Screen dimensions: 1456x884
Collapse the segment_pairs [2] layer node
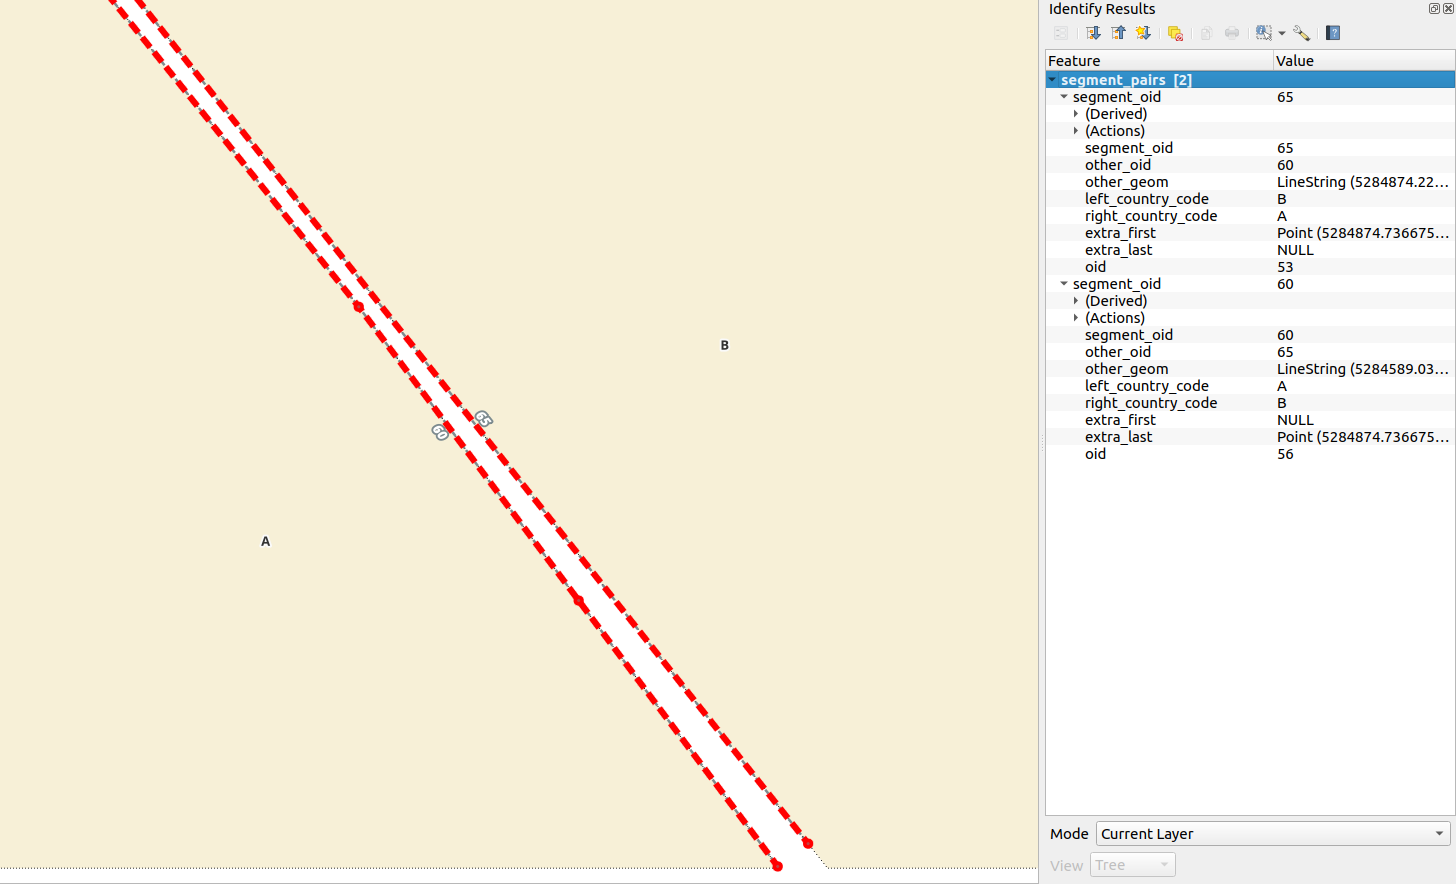(x=1052, y=80)
